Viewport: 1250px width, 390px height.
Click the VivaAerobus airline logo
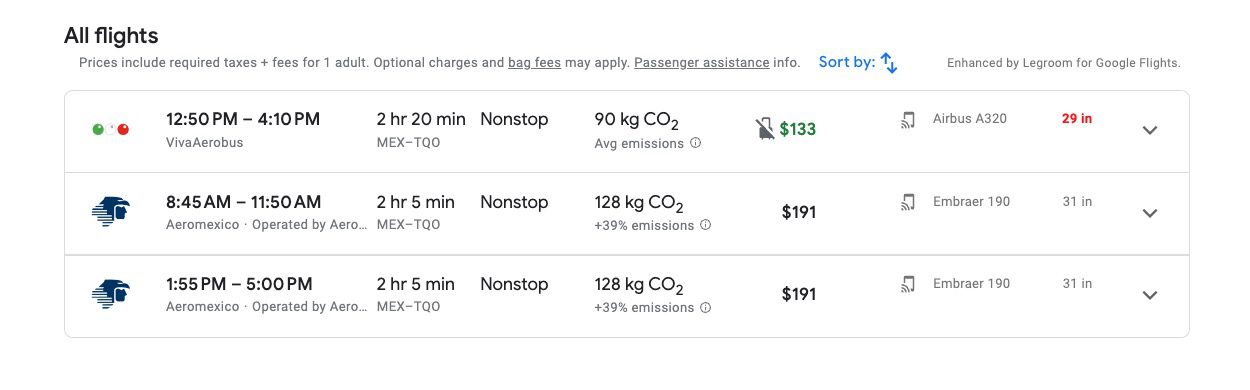pos(110,129)
